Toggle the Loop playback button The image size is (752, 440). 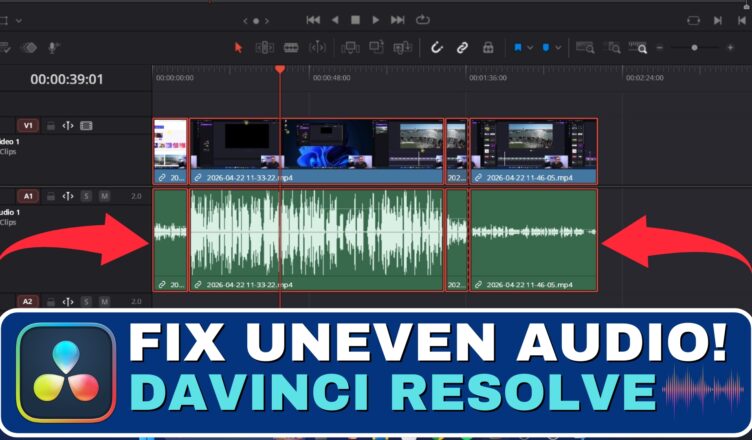[x=423, y=20]
